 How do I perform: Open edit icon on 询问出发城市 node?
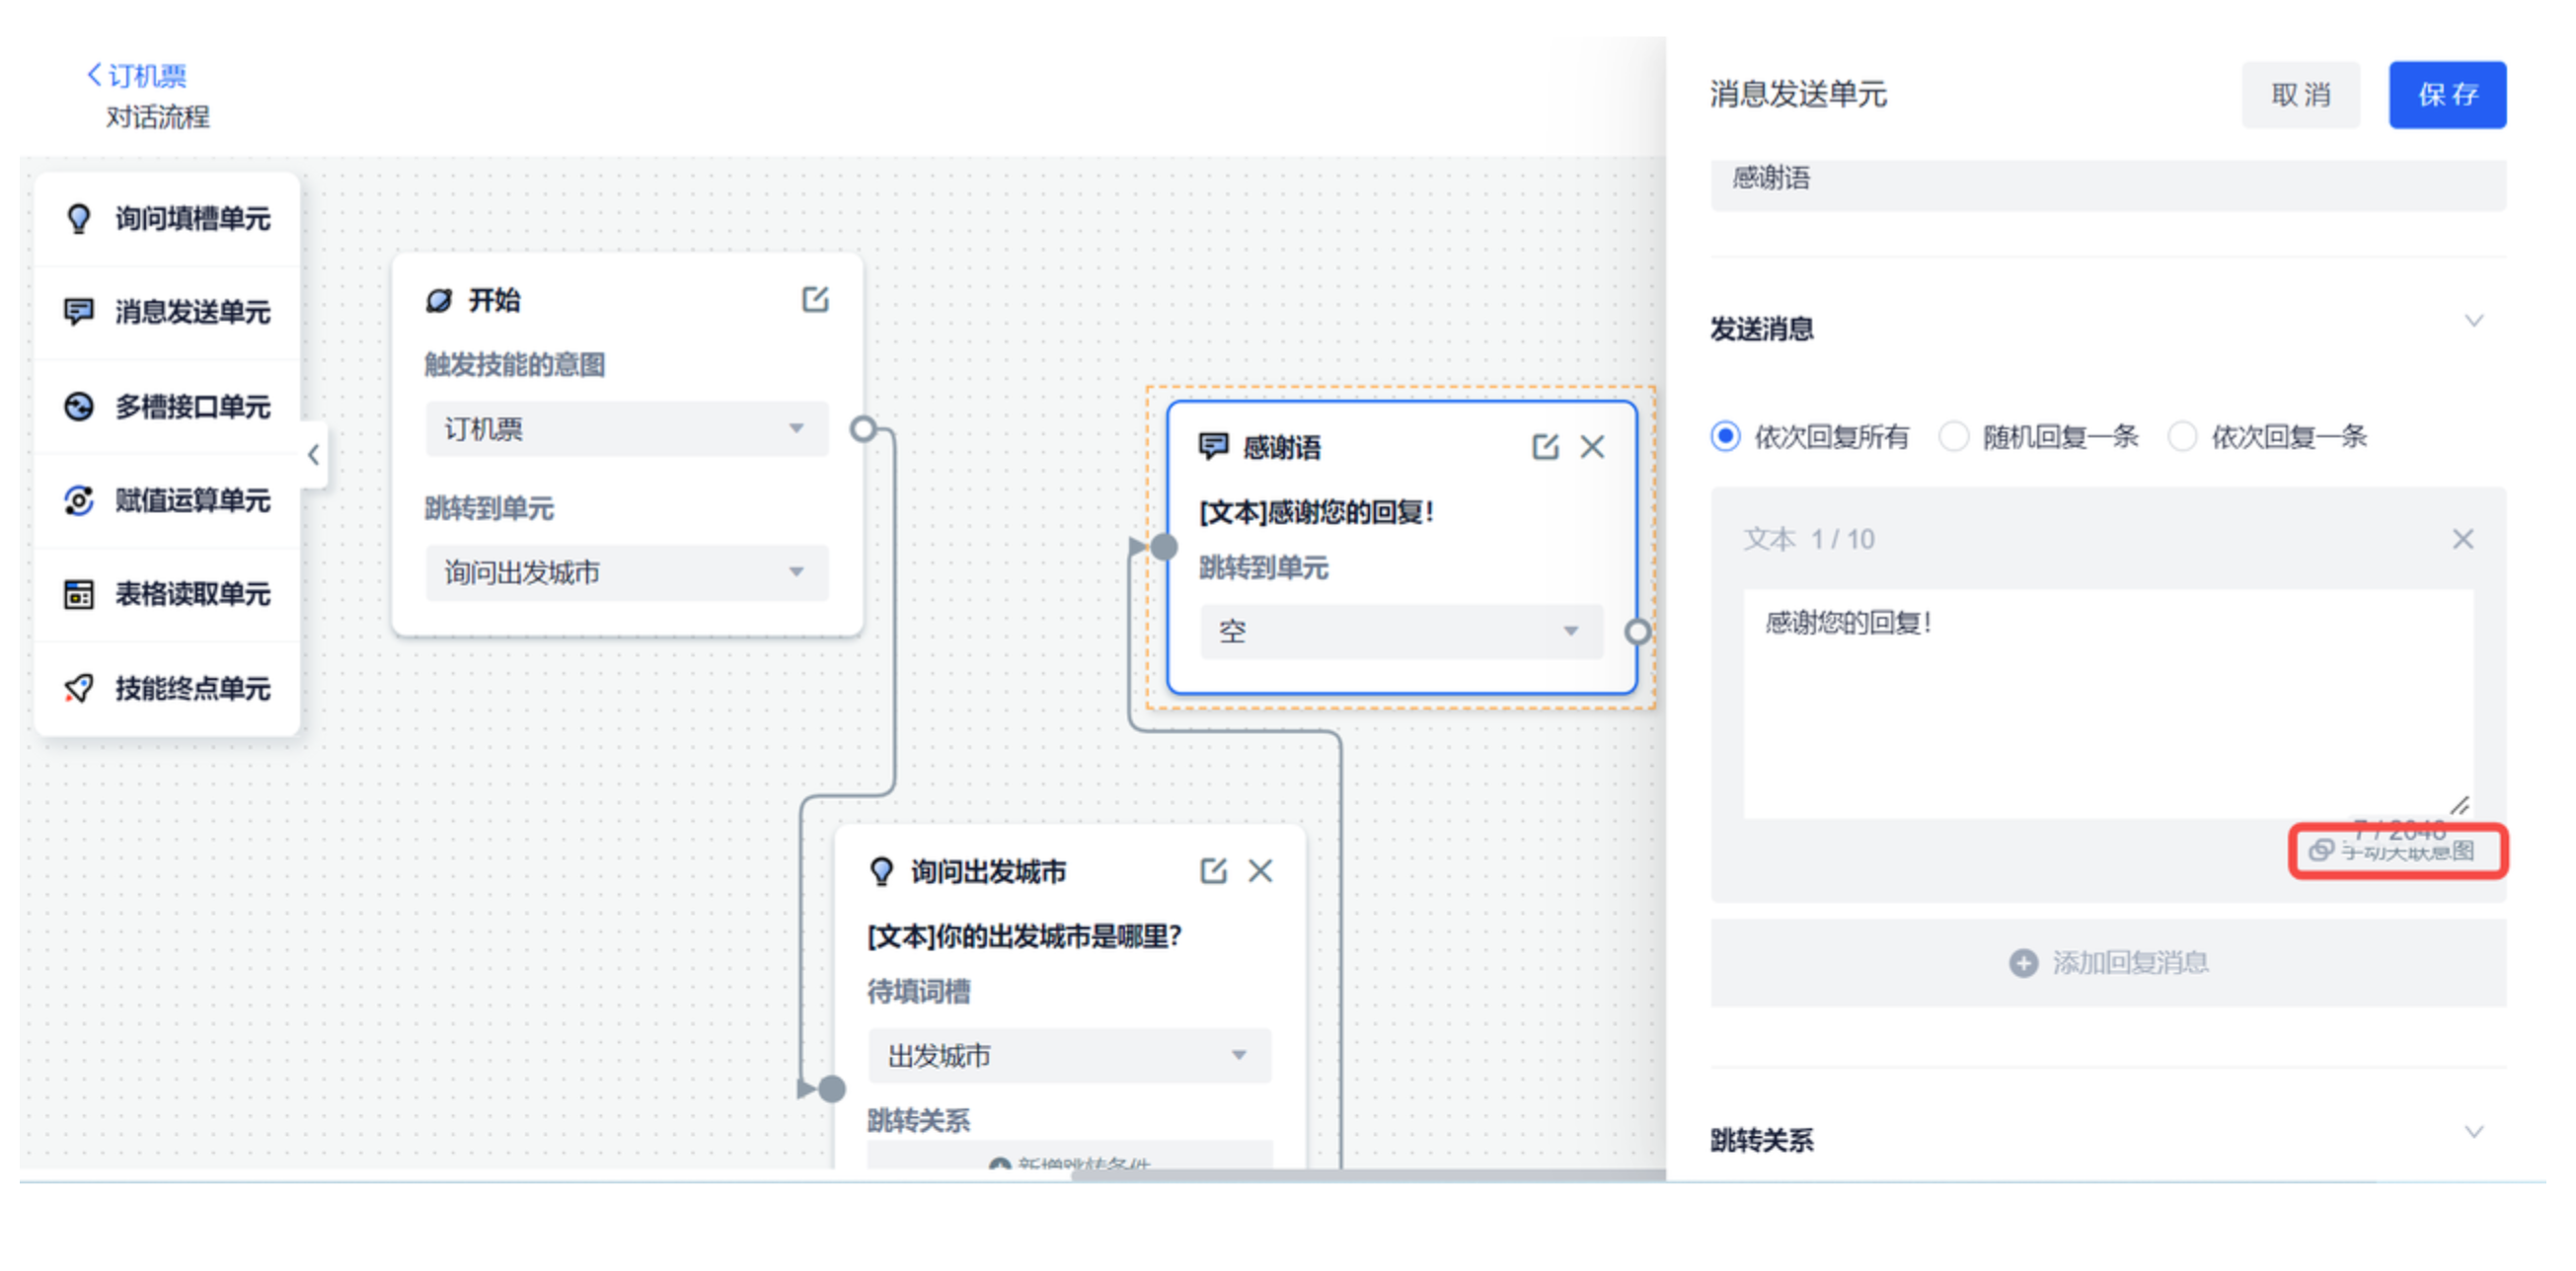click(x=1213, y=870)
